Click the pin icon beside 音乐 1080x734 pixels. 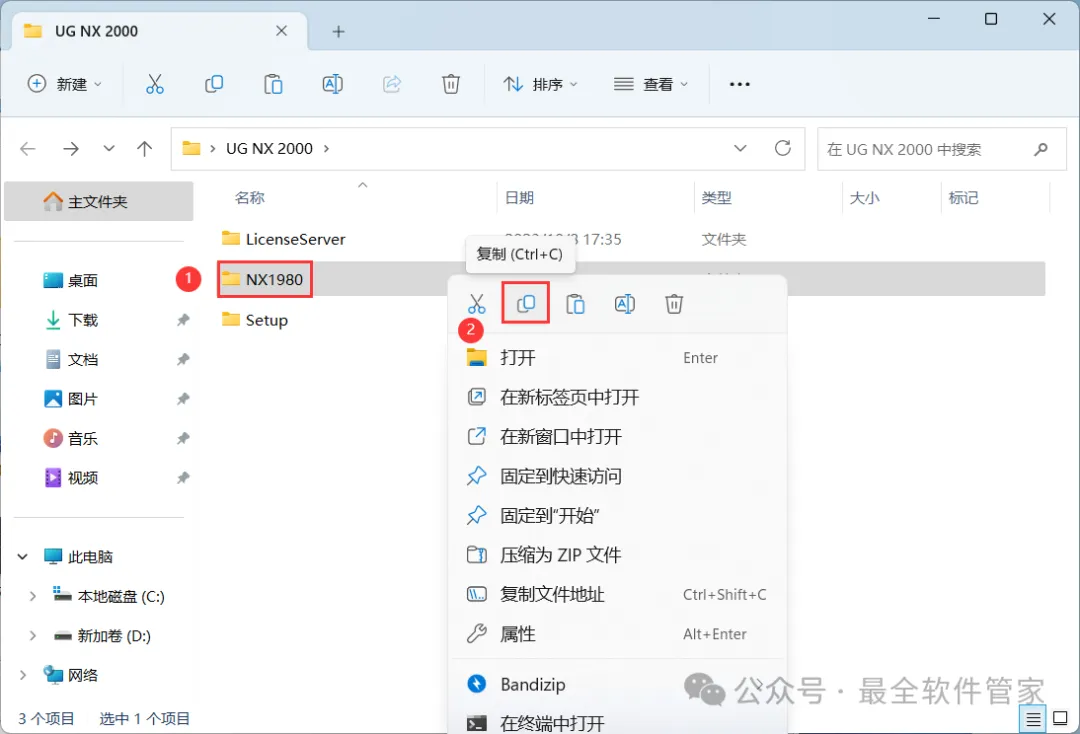(x=183, y=438)
